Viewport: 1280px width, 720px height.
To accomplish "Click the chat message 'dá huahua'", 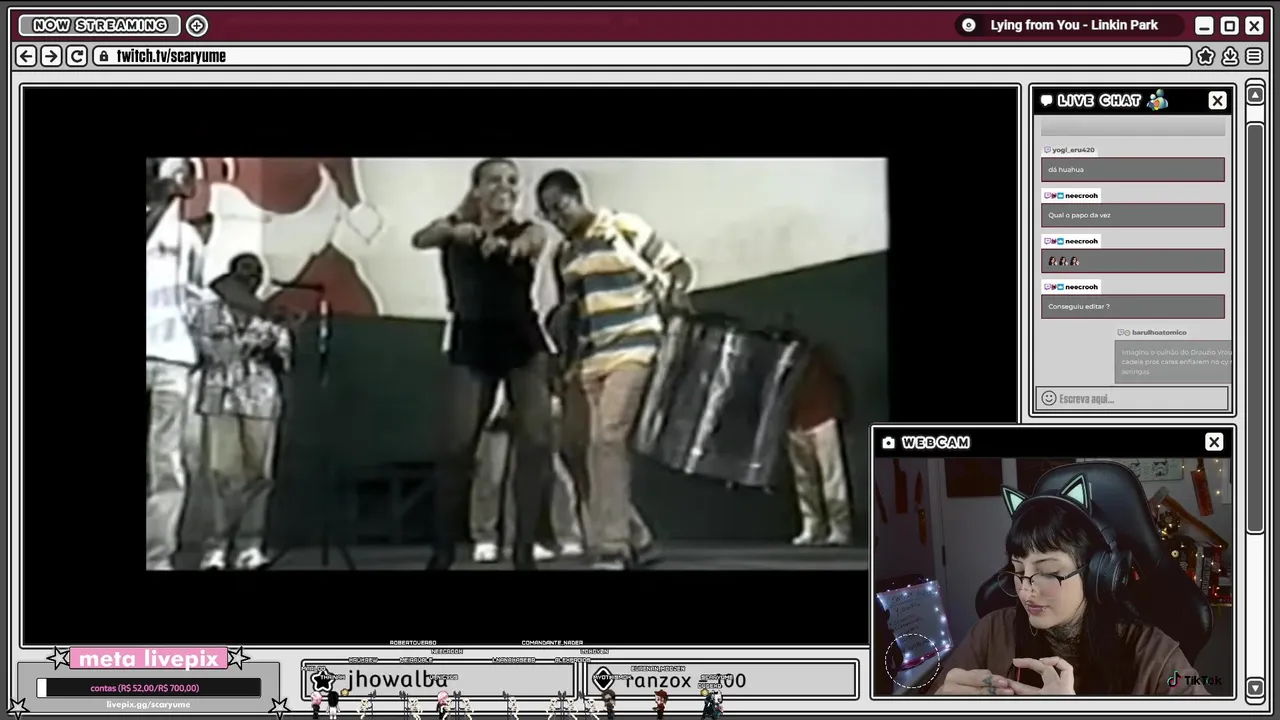I will [1132, 169].
